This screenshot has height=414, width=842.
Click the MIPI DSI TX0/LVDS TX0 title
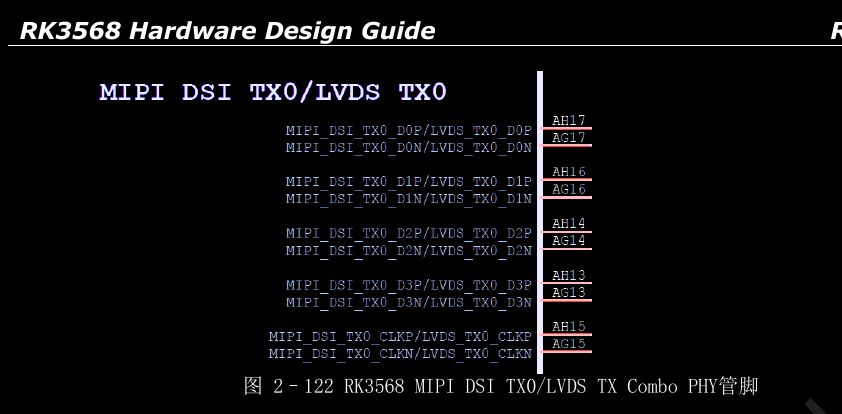click(273, 93)
